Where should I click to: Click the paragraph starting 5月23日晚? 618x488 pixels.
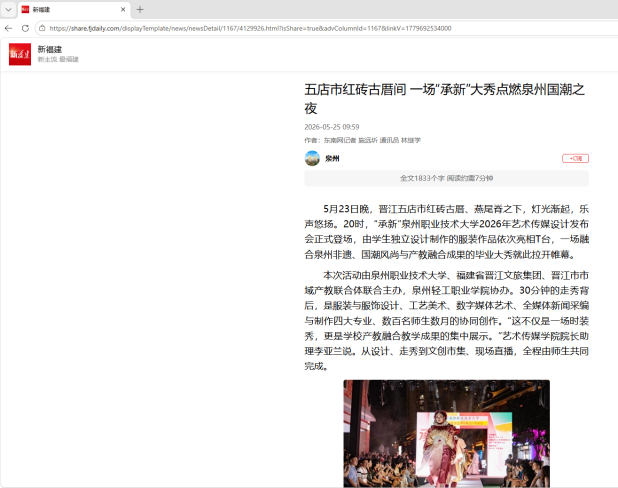pyautogui.click(x=447, y=231)
